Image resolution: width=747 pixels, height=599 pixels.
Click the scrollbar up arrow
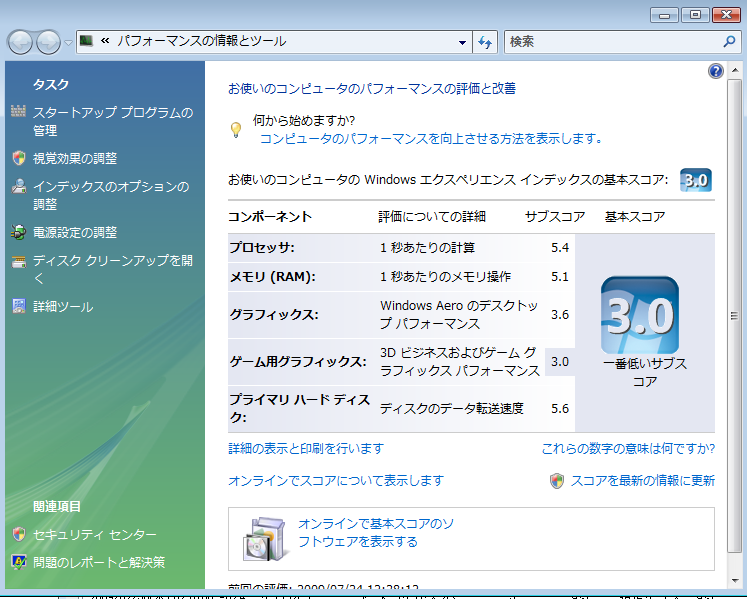click(734, 71)
